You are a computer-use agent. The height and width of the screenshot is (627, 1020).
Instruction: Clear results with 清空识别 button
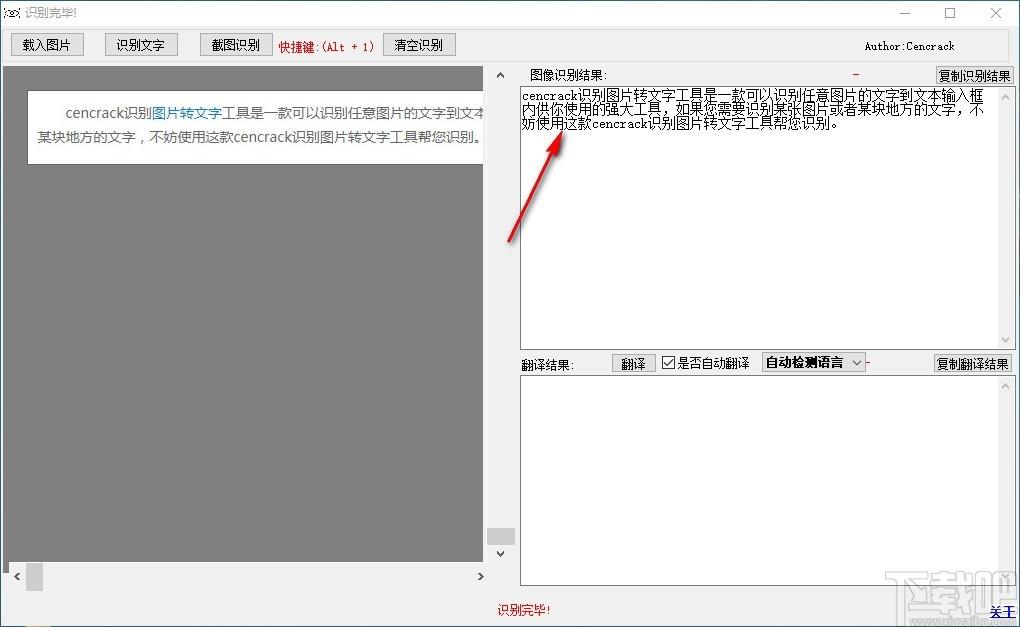pos(419,45)
